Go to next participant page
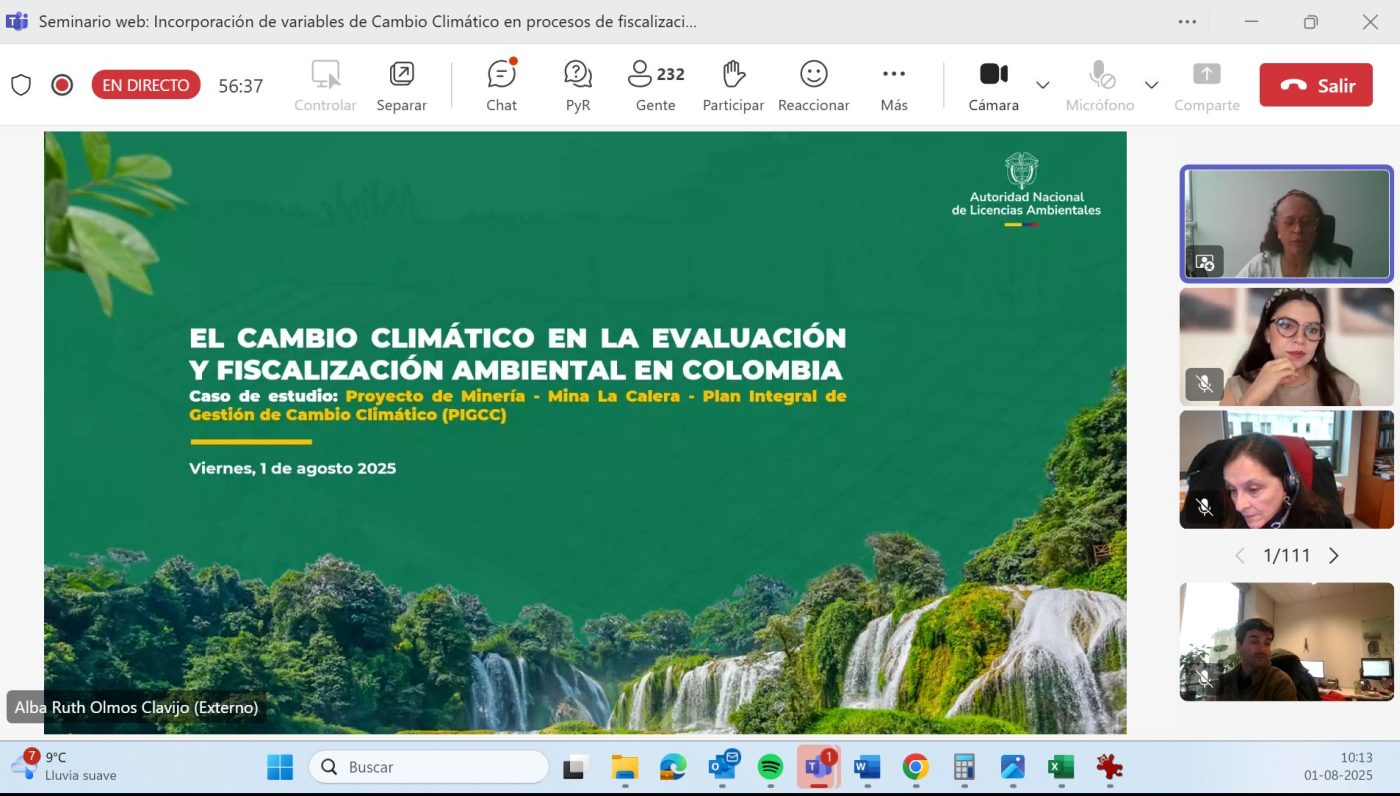 tap(1333, 556)
